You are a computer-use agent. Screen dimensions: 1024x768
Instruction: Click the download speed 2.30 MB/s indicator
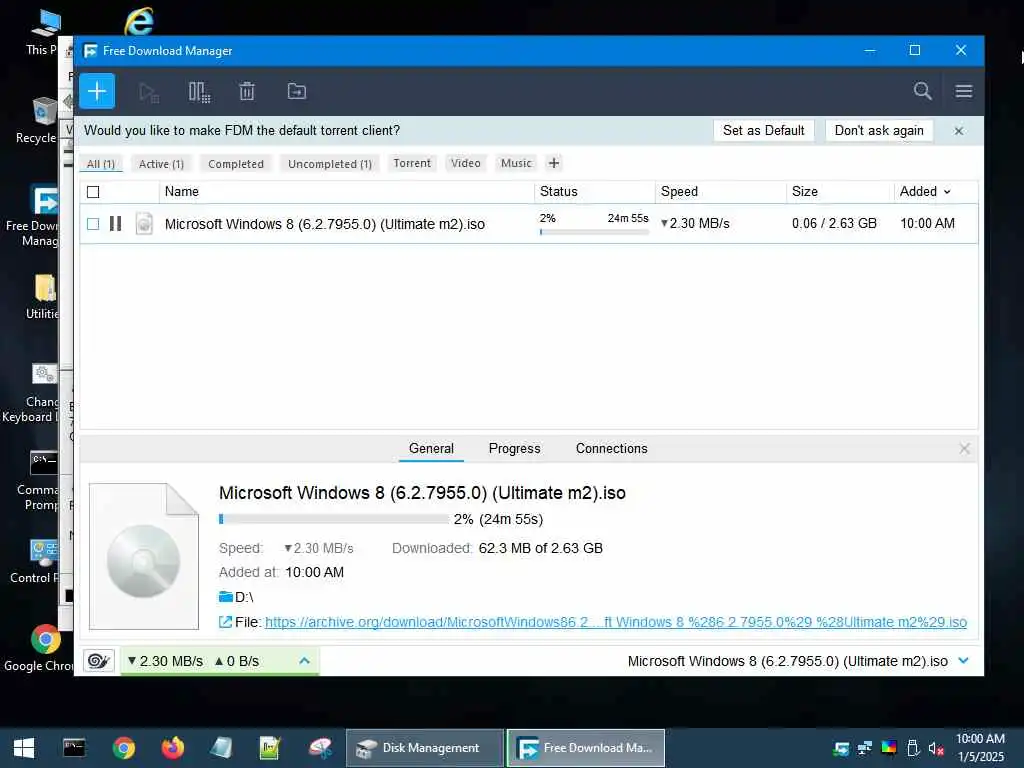(165, 661)
